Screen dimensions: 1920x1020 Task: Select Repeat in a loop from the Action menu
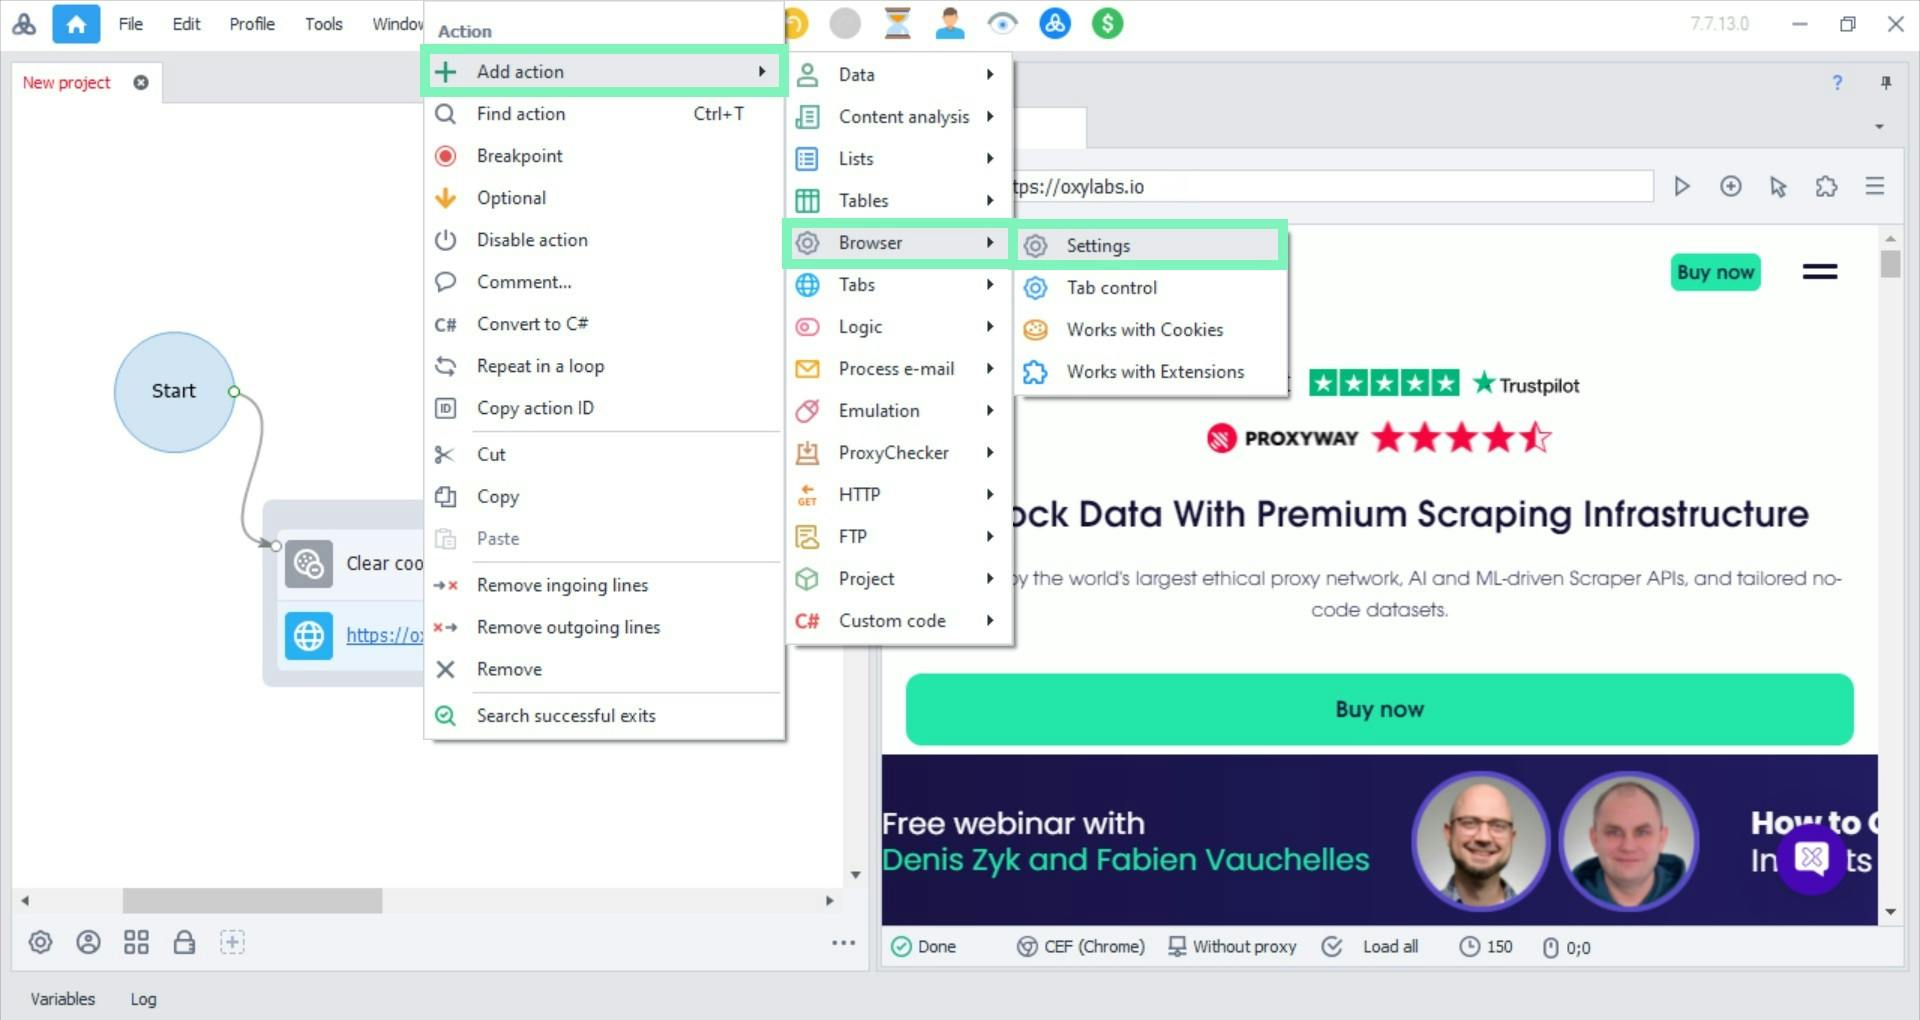(x=540, y=365)
